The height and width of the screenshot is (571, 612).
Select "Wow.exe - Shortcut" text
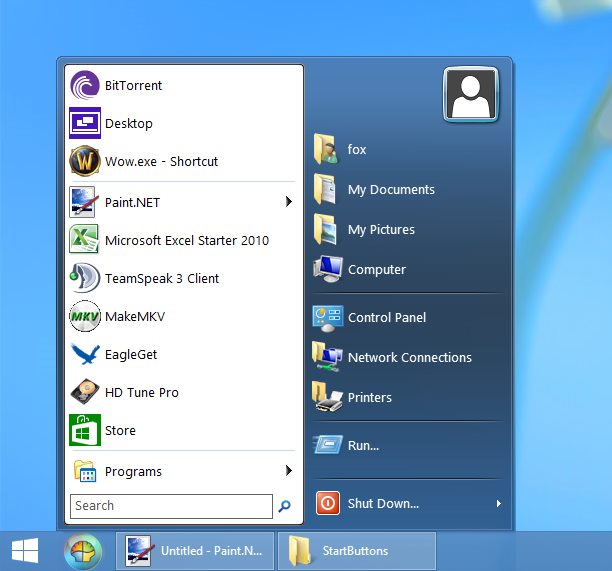point(161,162)
